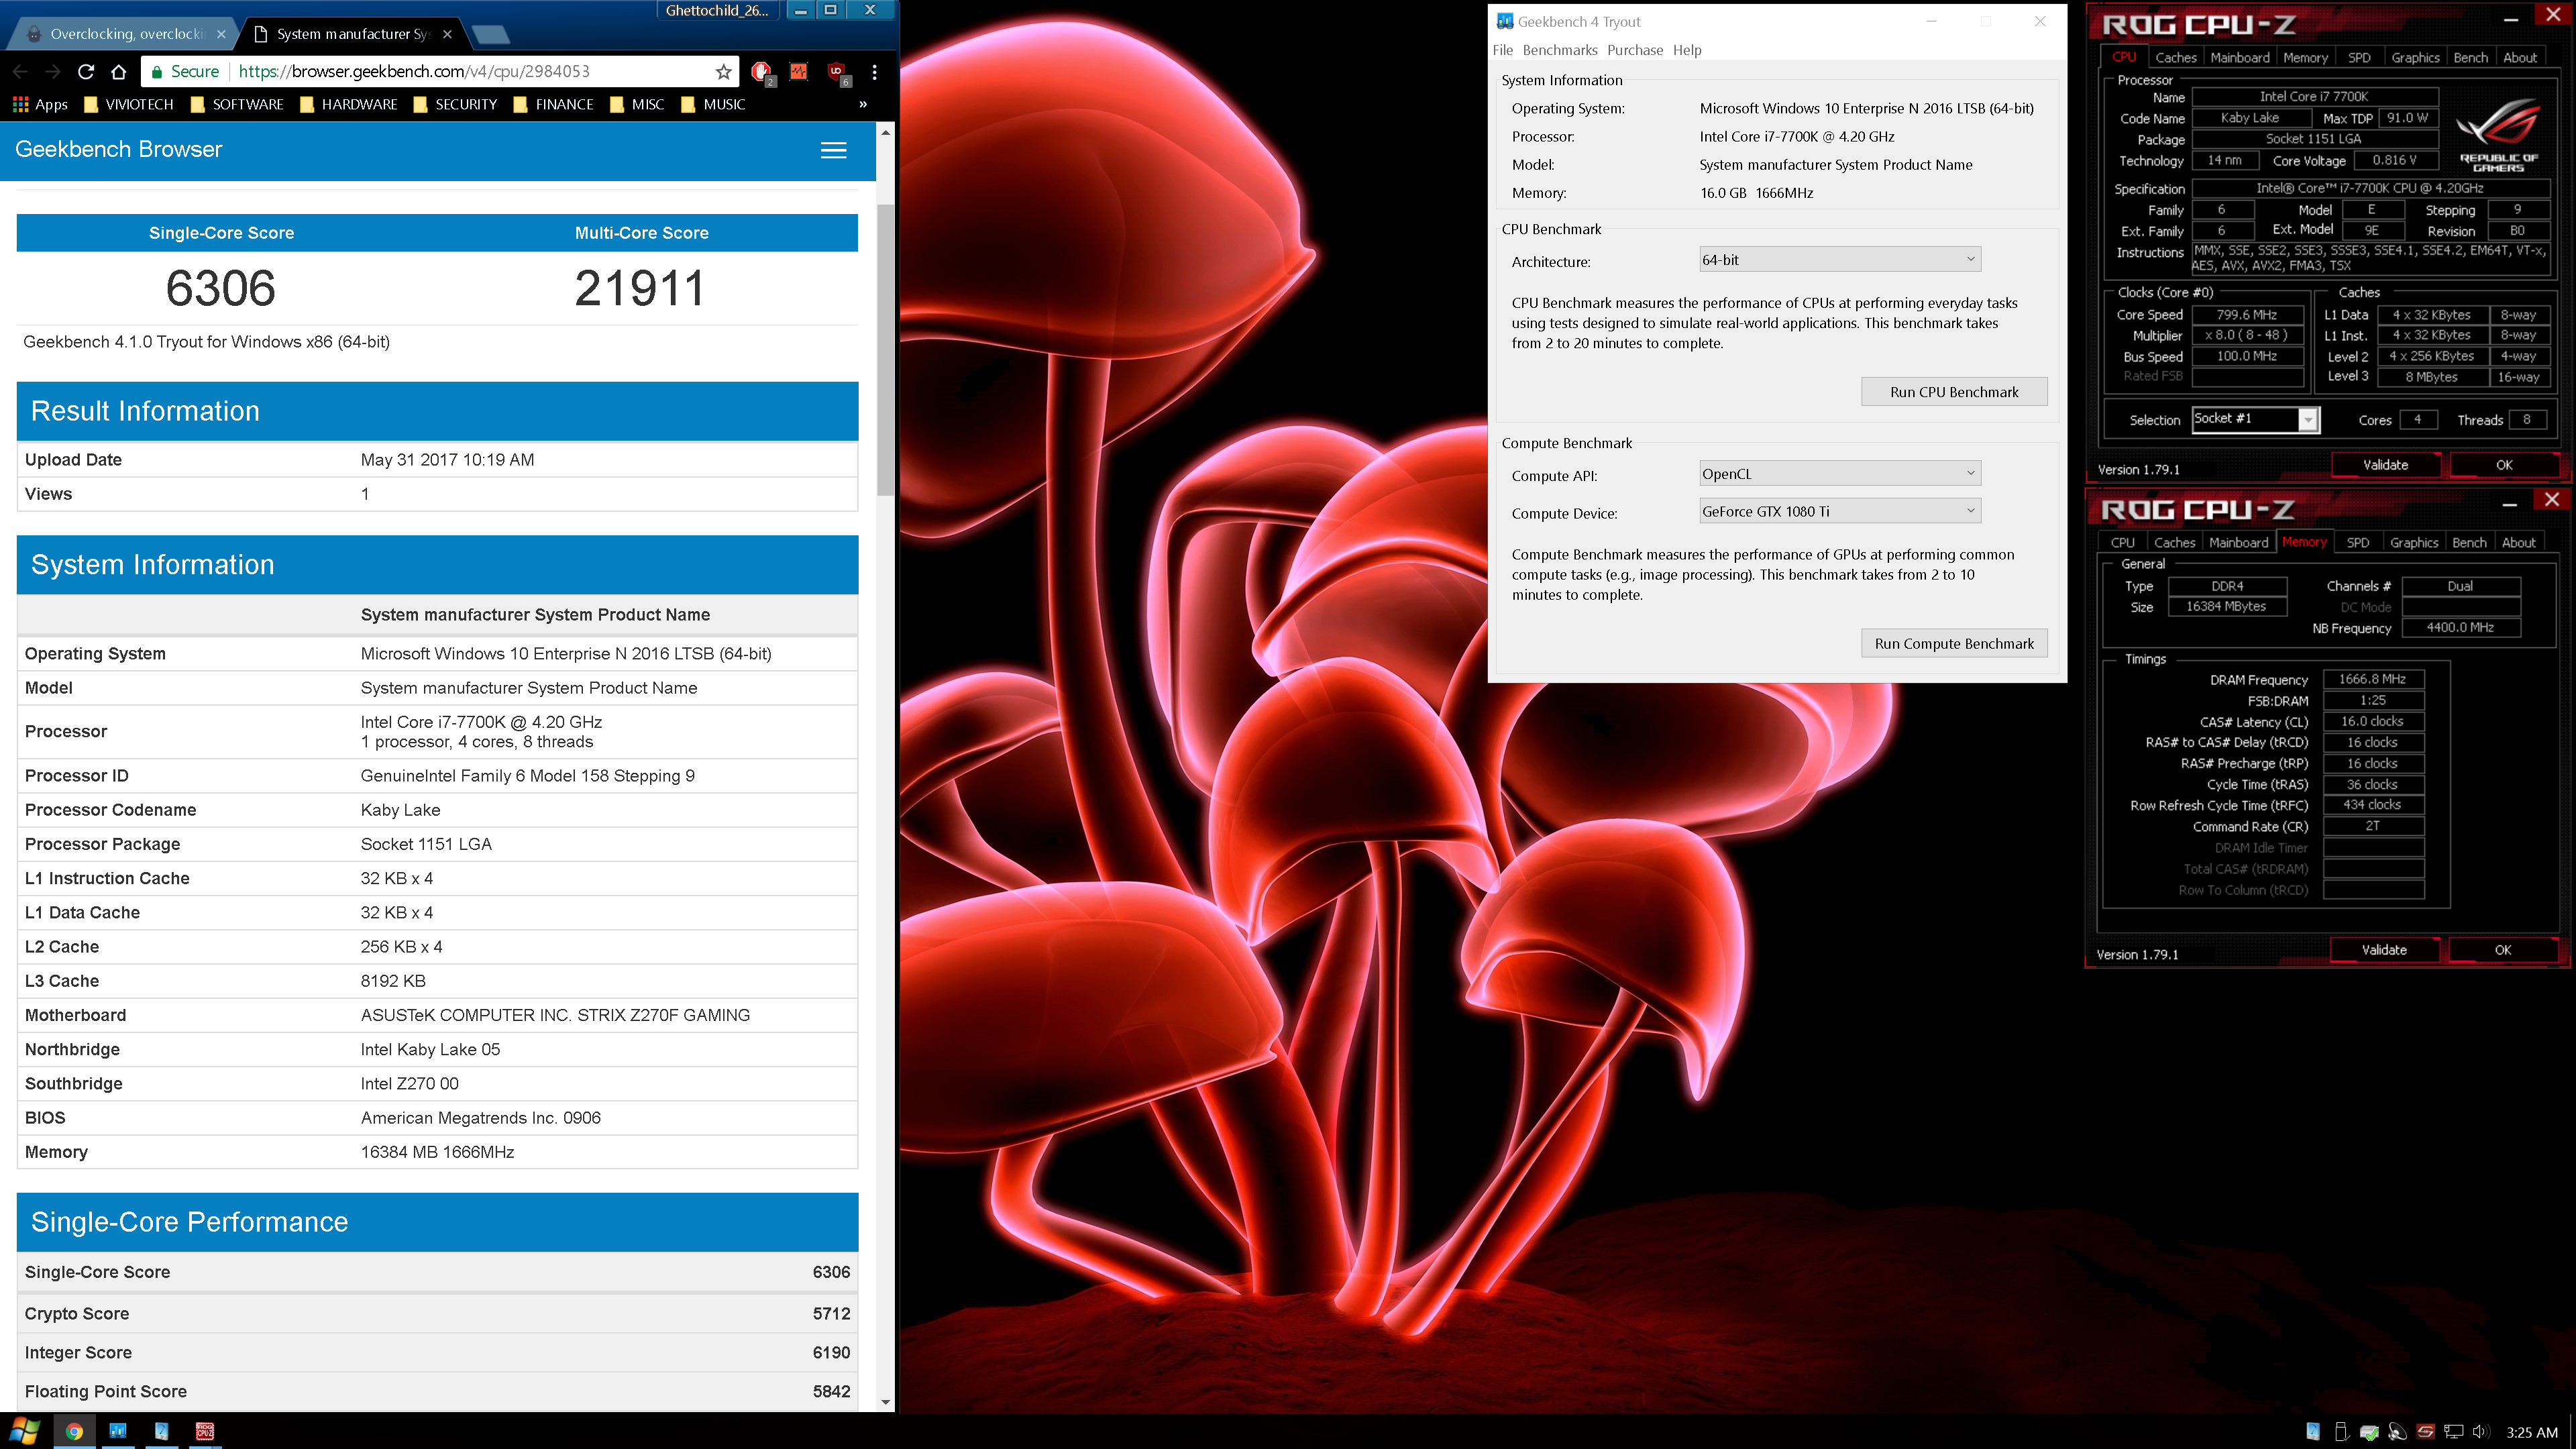Open Chrome's three-dot menu
This screenshot has width=2576, height=1449.
click(x=875, y=72)
